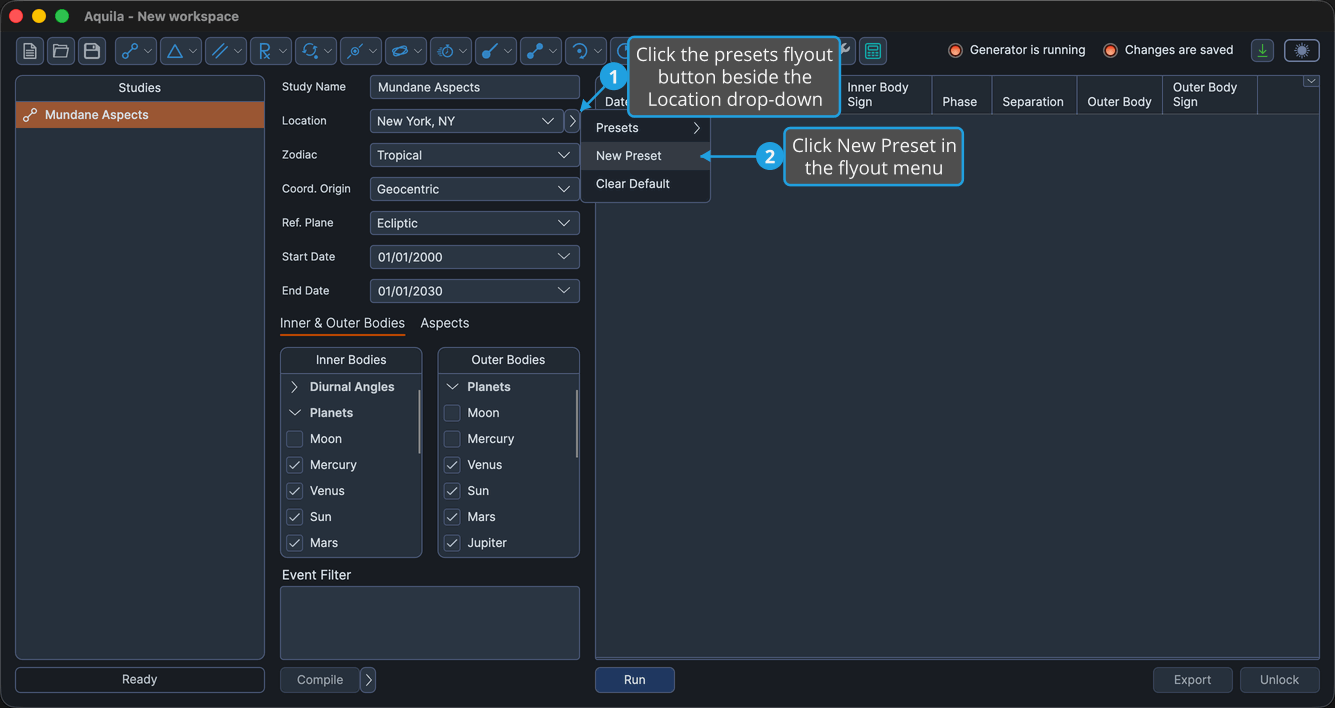Open the Coord. Origin Geocentric drop-down
Image resolution: width=1335 pixels, height=708 pixels.
[x=474, y=189]
